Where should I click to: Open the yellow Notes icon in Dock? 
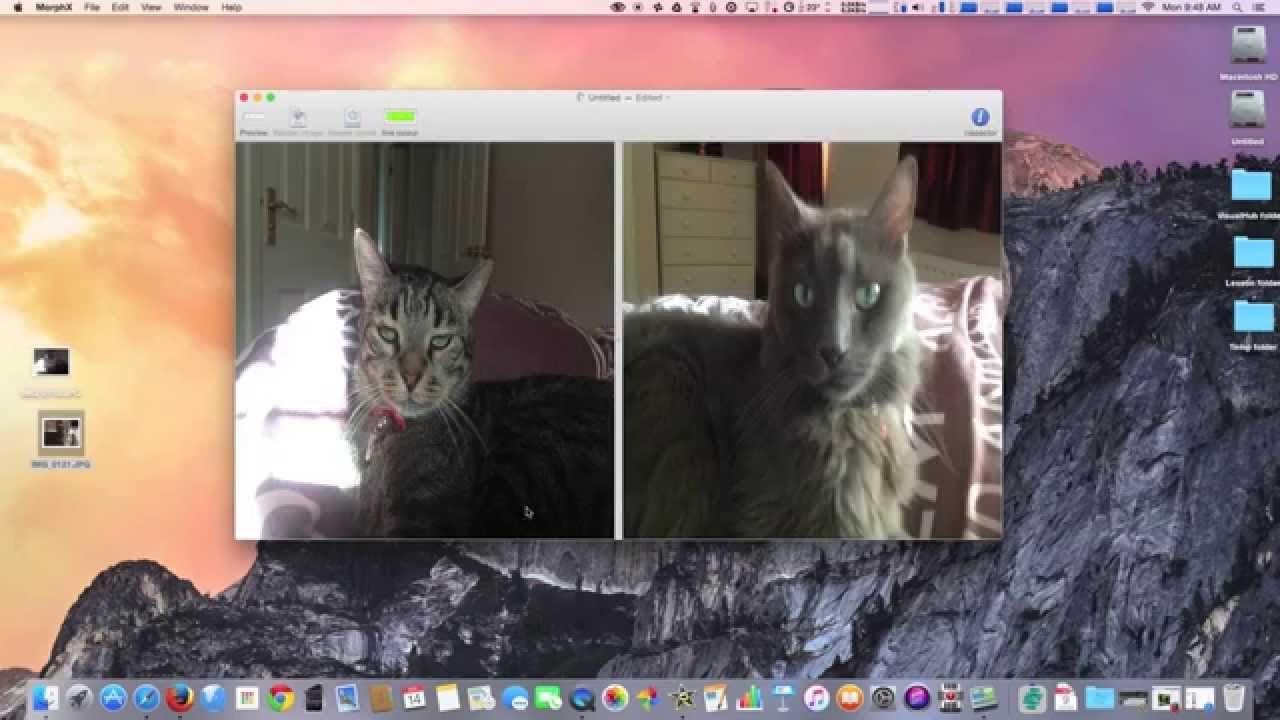tap(448, 697)
